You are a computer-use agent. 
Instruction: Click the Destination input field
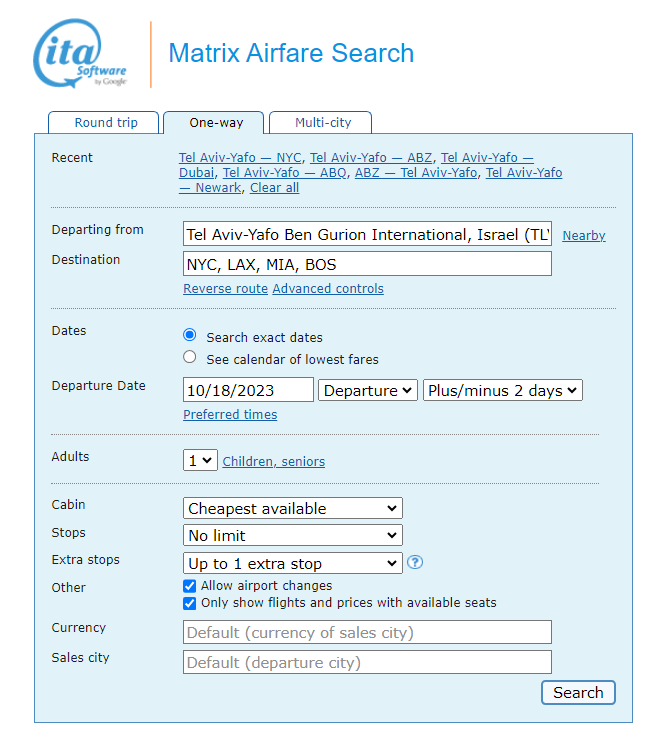tap(367, 264)
